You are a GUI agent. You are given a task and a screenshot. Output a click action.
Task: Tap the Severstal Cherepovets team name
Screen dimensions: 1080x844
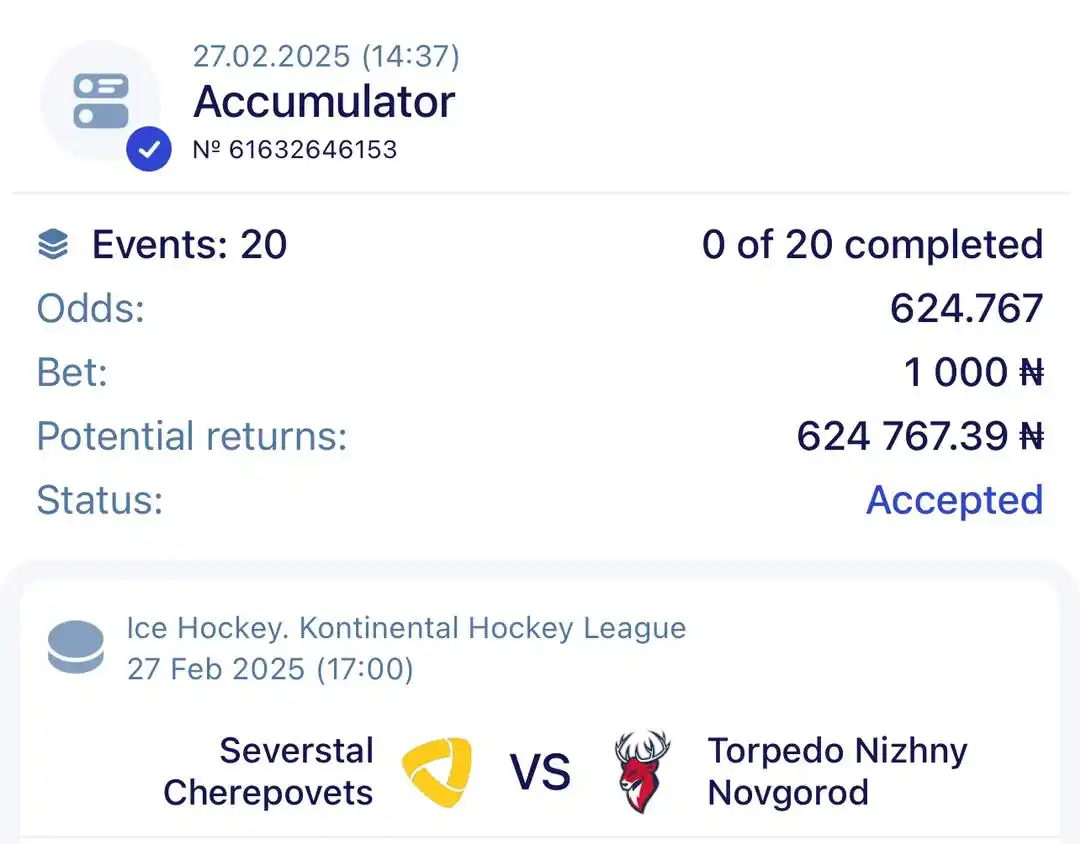(x=269, y=772)
